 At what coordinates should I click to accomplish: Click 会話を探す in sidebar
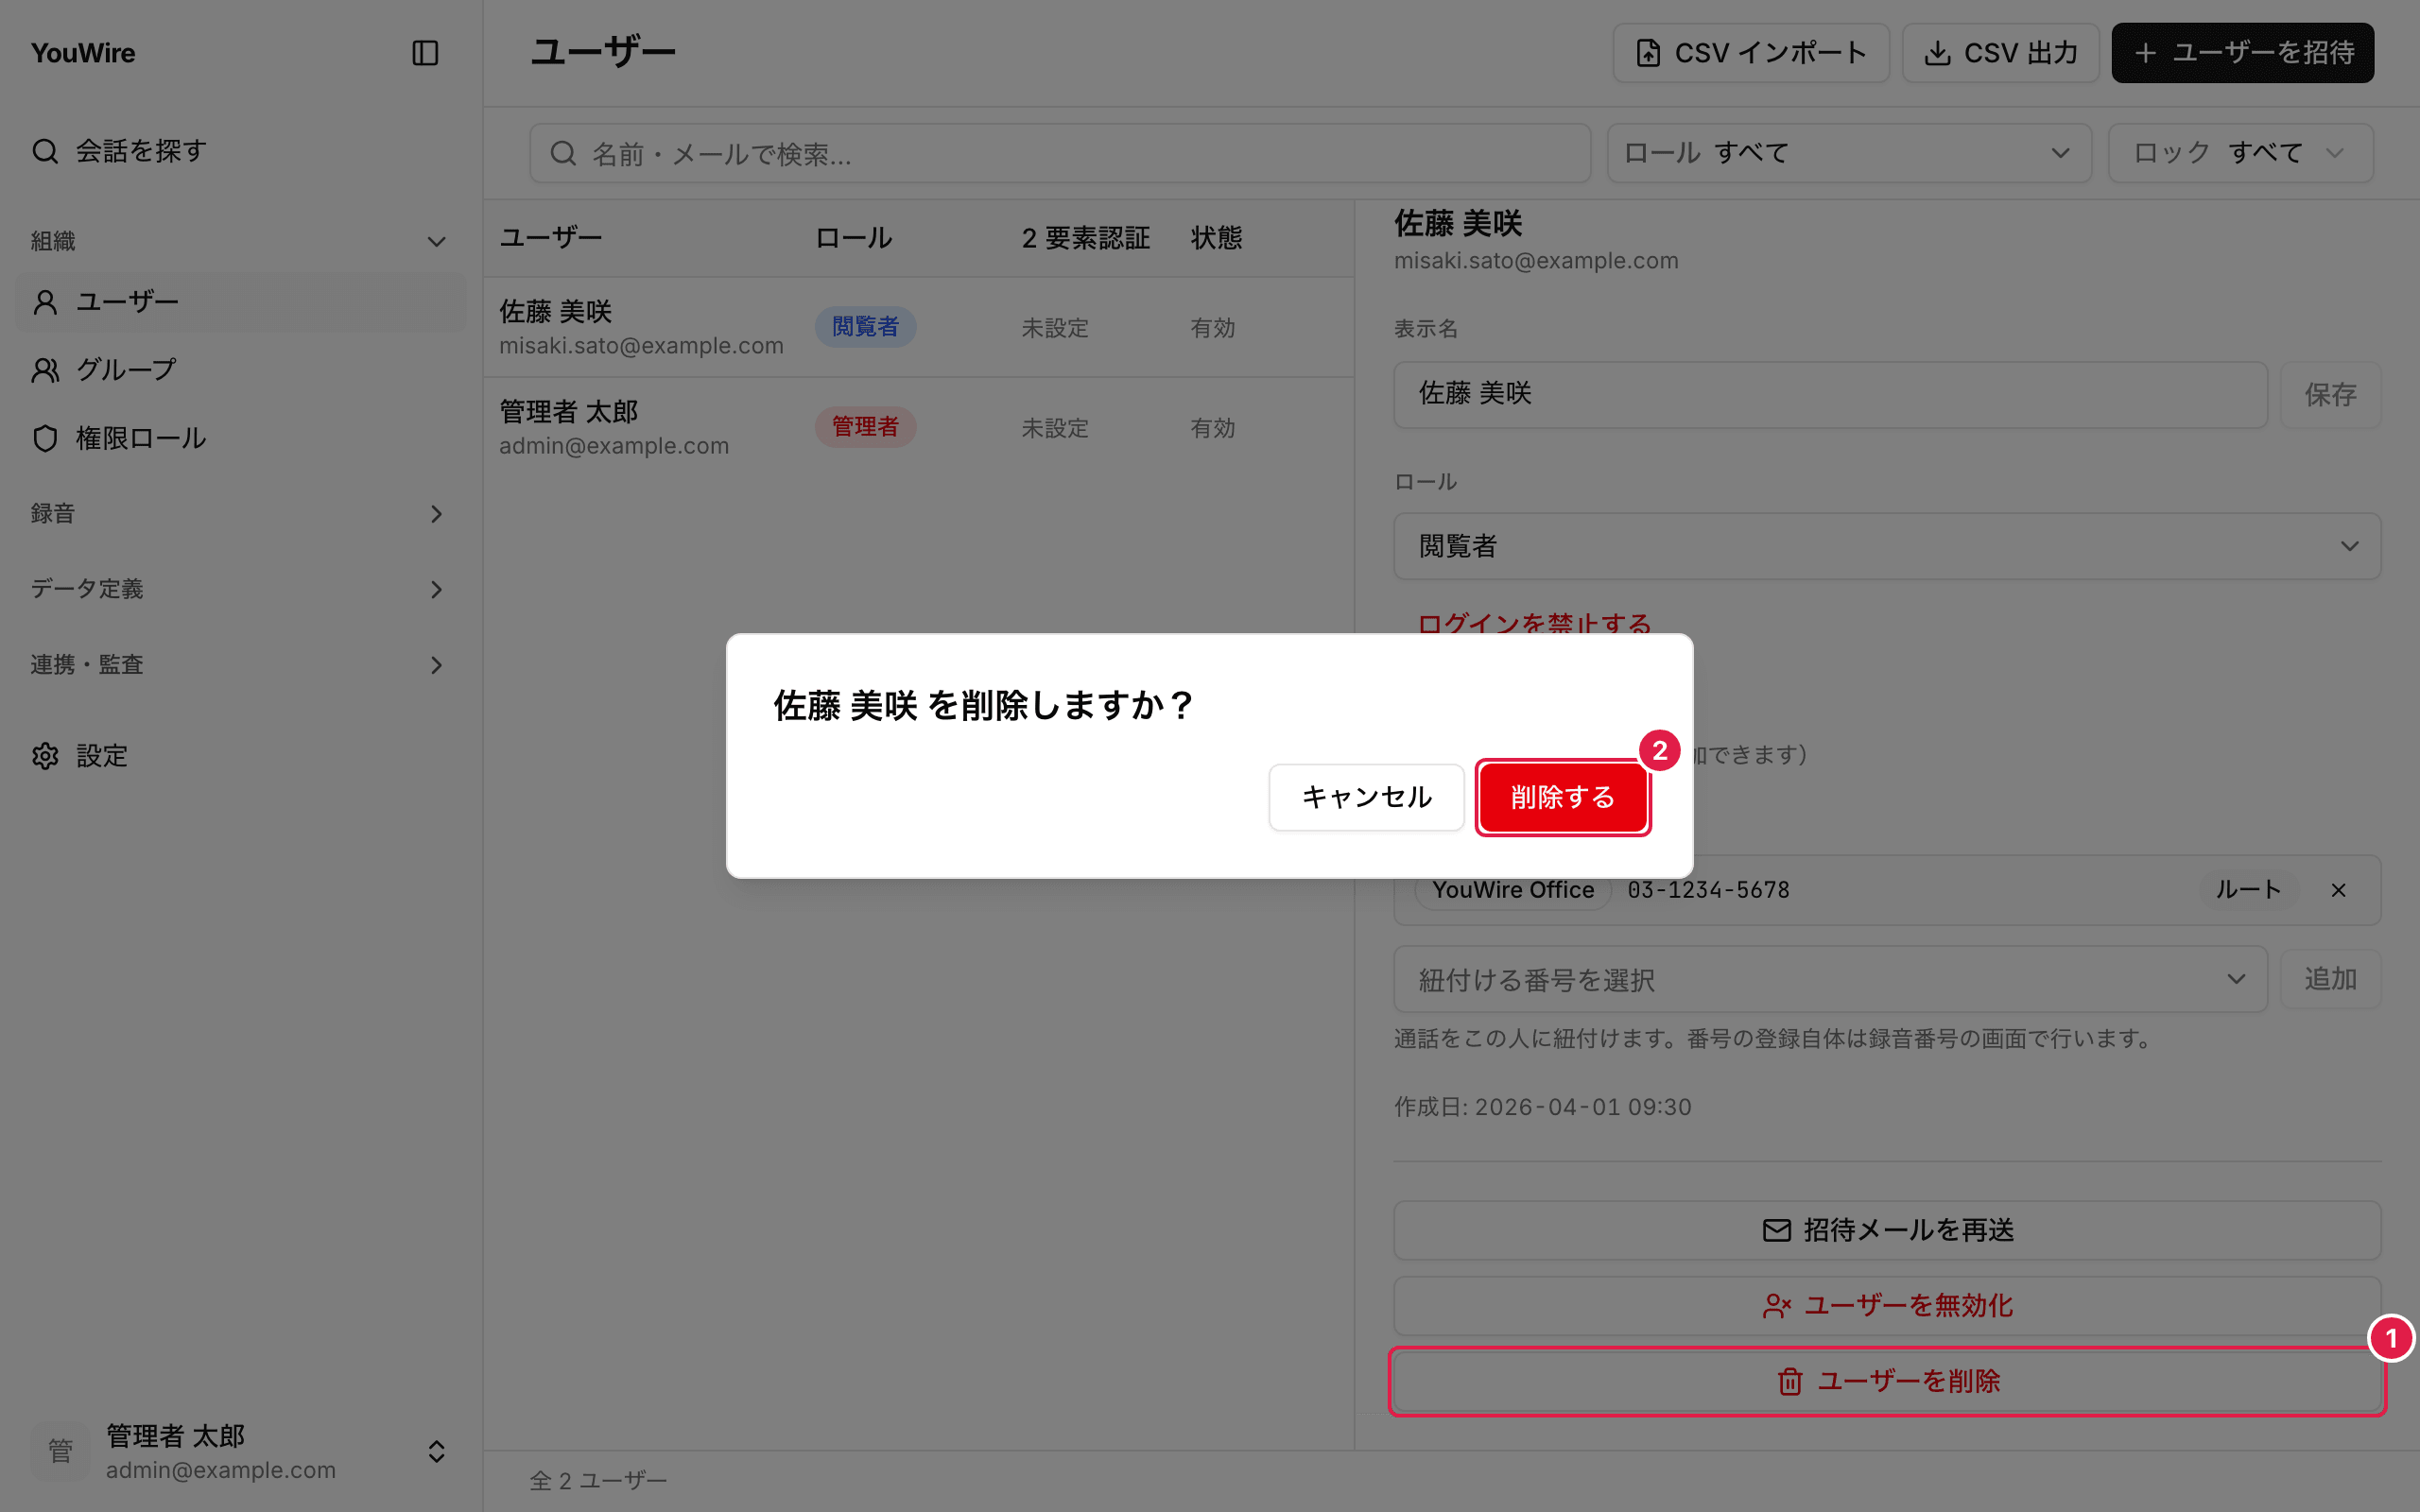[x=241, y=151]
